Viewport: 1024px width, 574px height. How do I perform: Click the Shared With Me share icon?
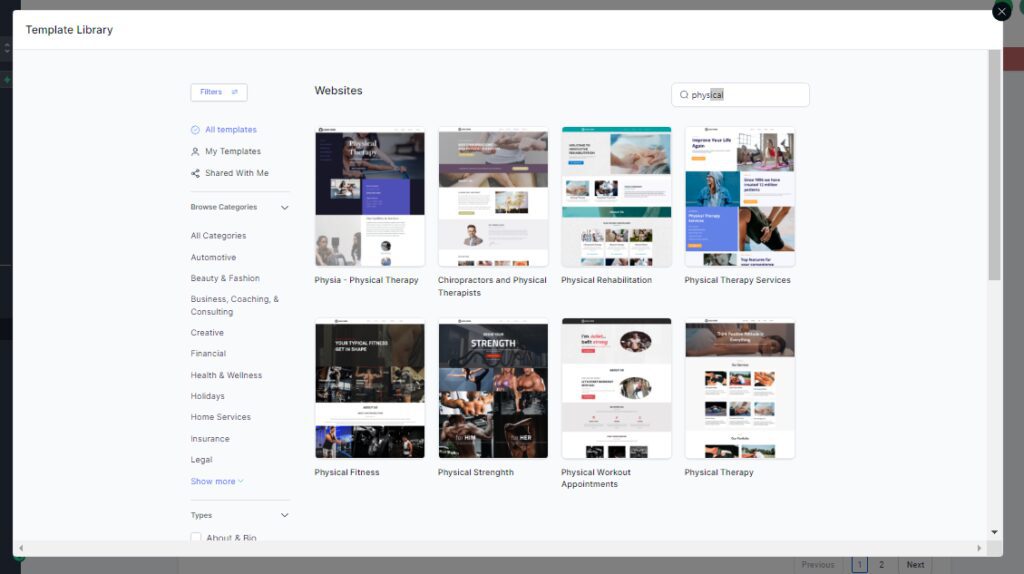pos(195,173)
